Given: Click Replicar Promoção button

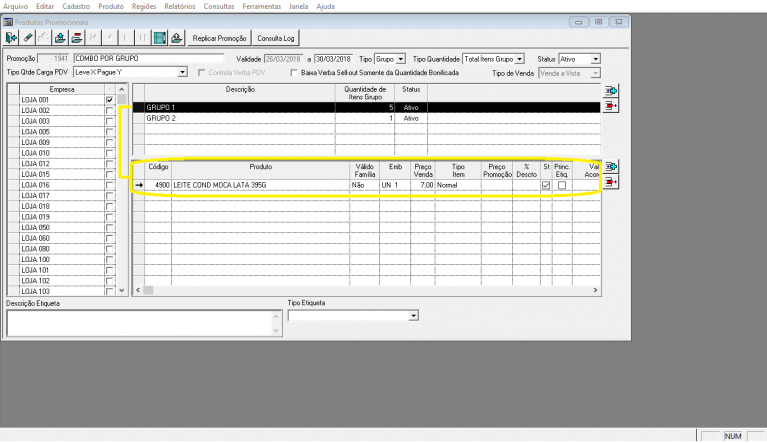Looking at the screenshot, I should (x=219, y=38).
